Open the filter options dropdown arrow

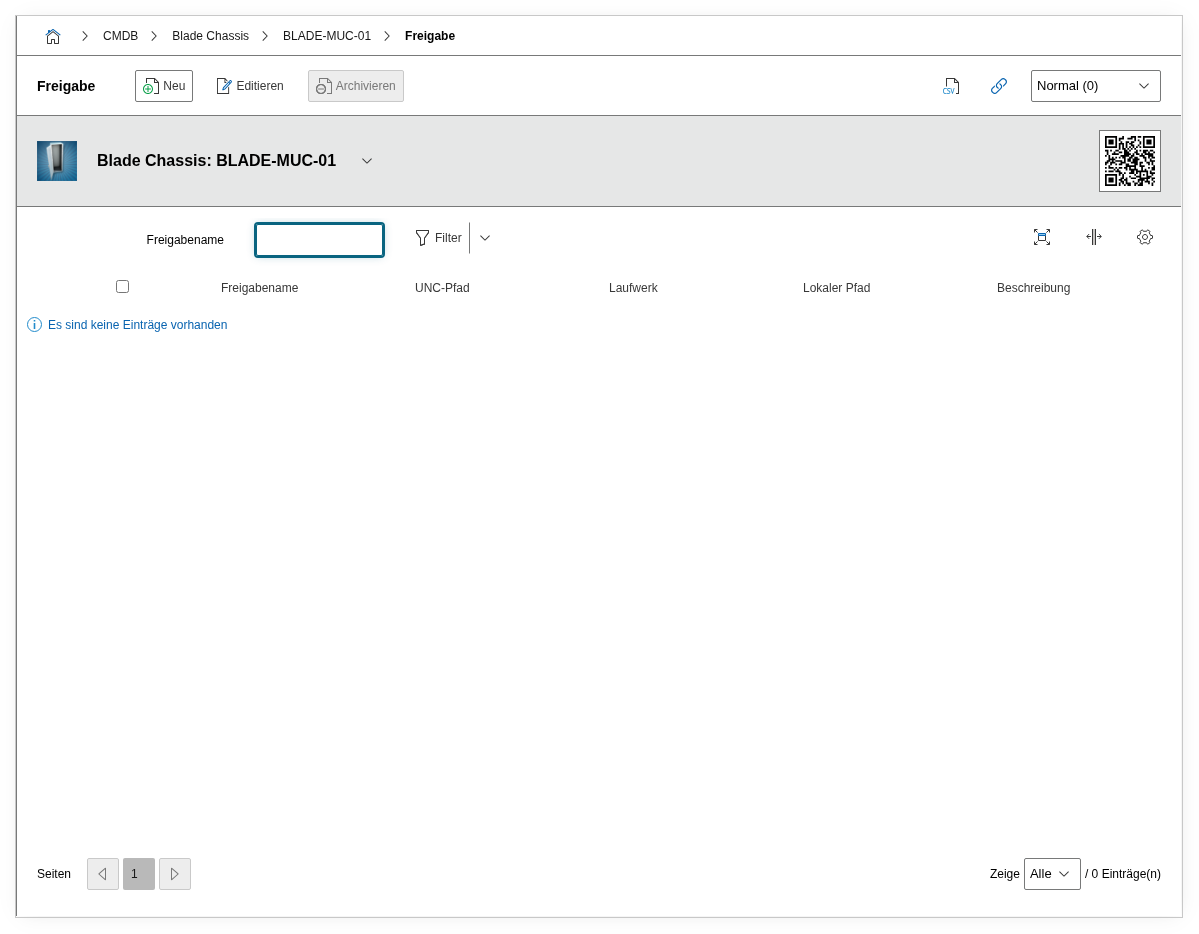(x=485, y=238)
